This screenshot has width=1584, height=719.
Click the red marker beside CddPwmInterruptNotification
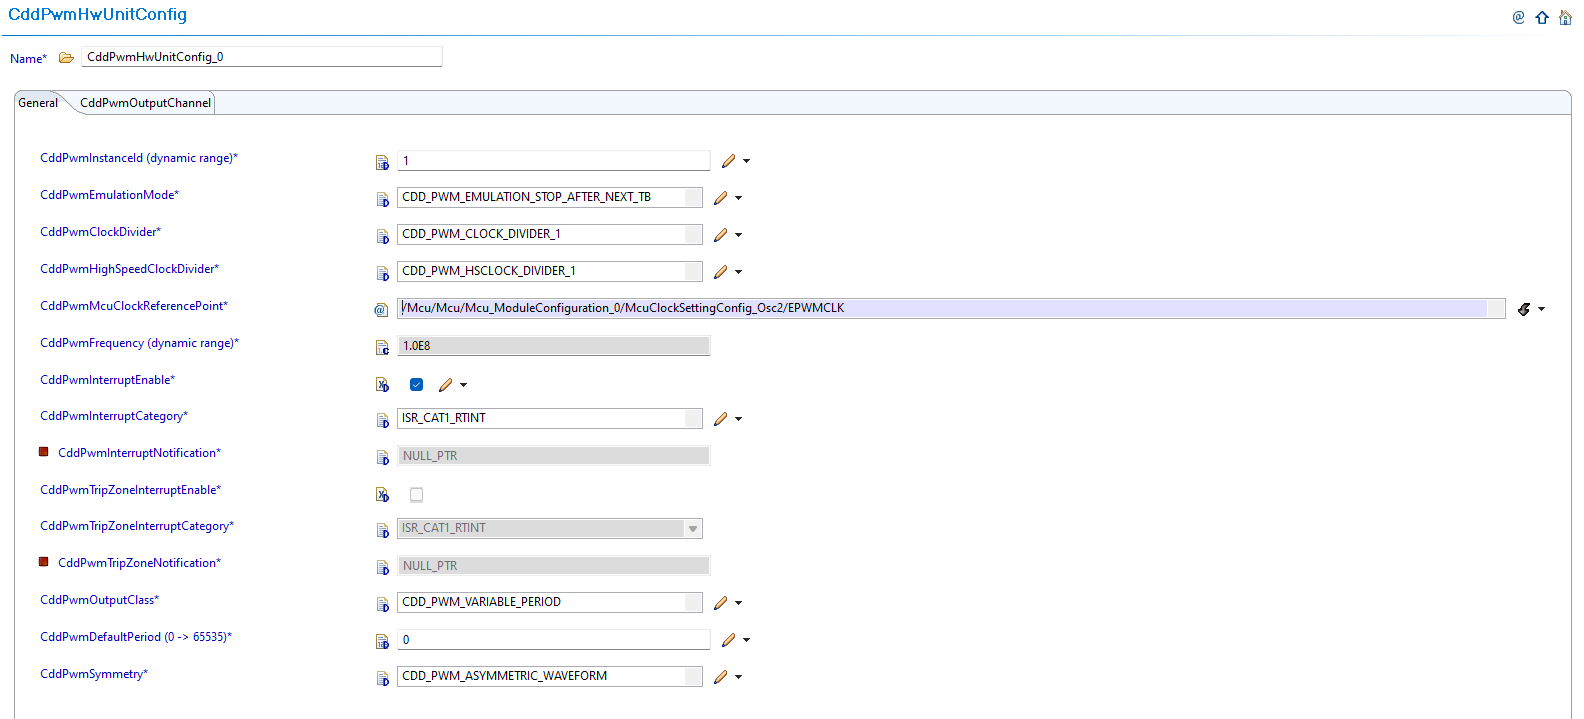(44, 452)
